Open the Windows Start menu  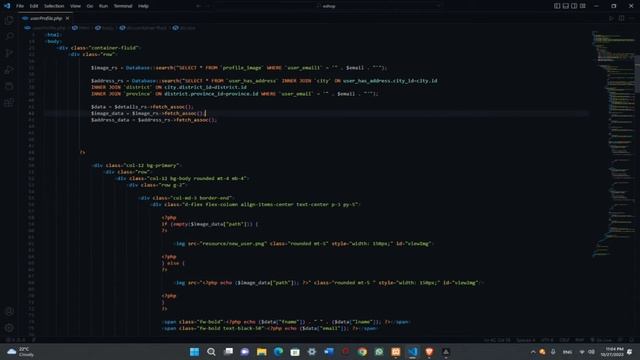coord(195,352)
